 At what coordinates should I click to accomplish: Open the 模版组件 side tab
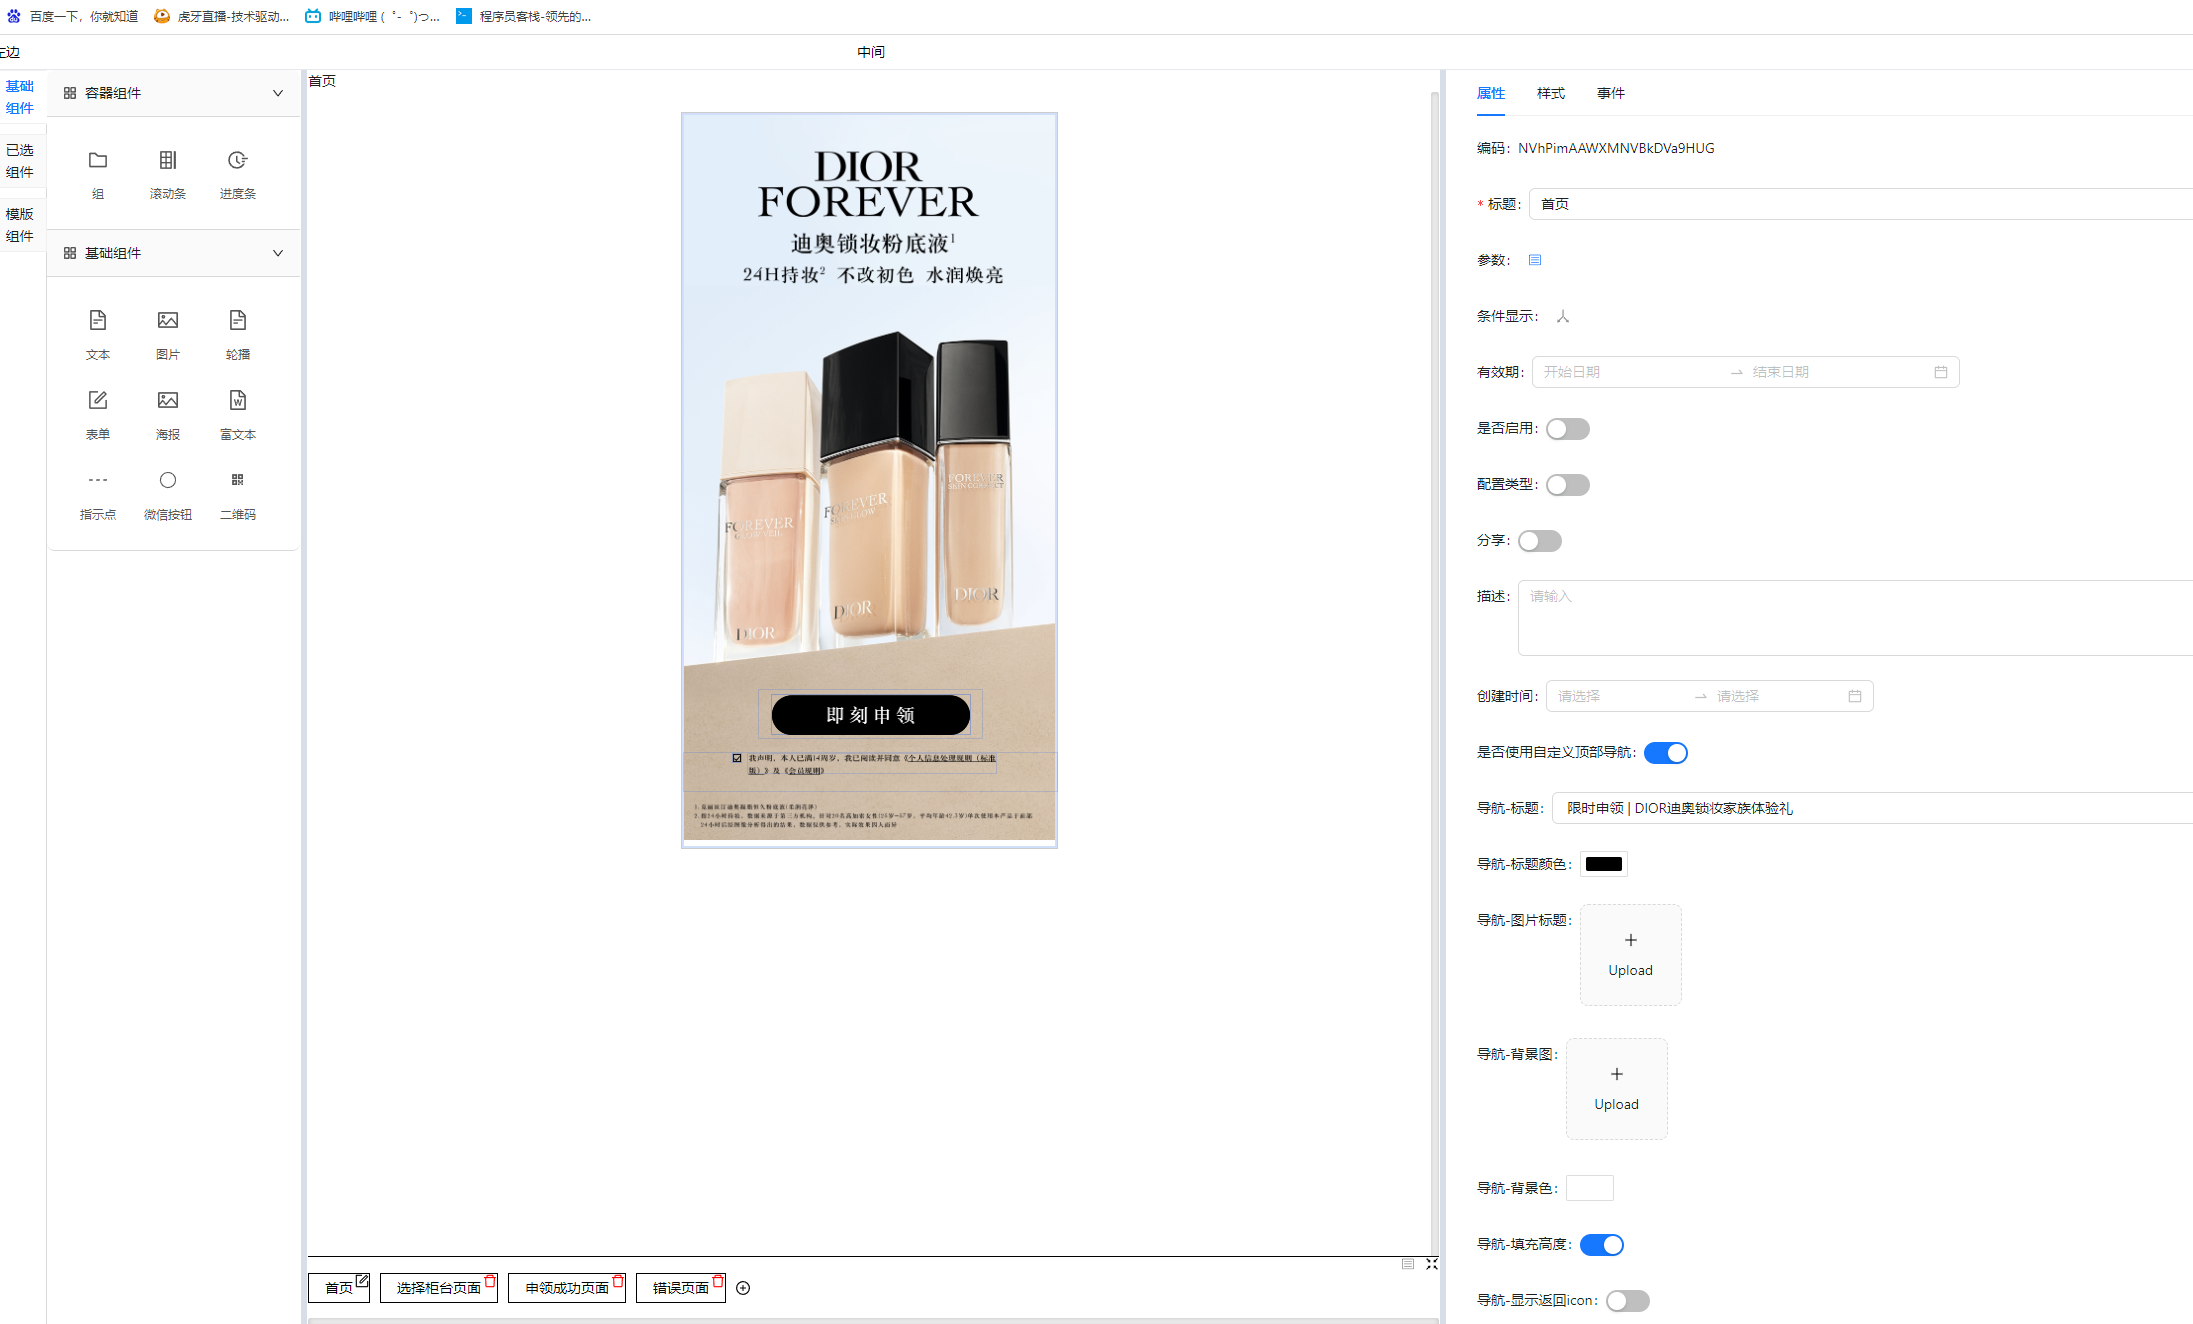pyautogui.click(x=20, y=225)
